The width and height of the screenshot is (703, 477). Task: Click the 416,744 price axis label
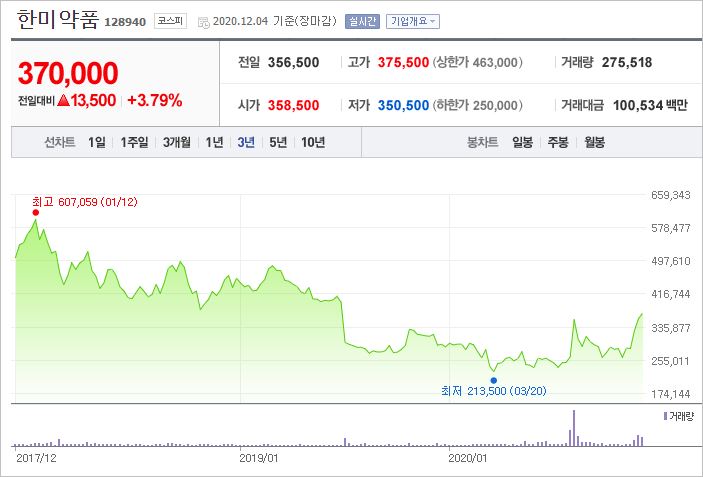[x=671, y=295]
